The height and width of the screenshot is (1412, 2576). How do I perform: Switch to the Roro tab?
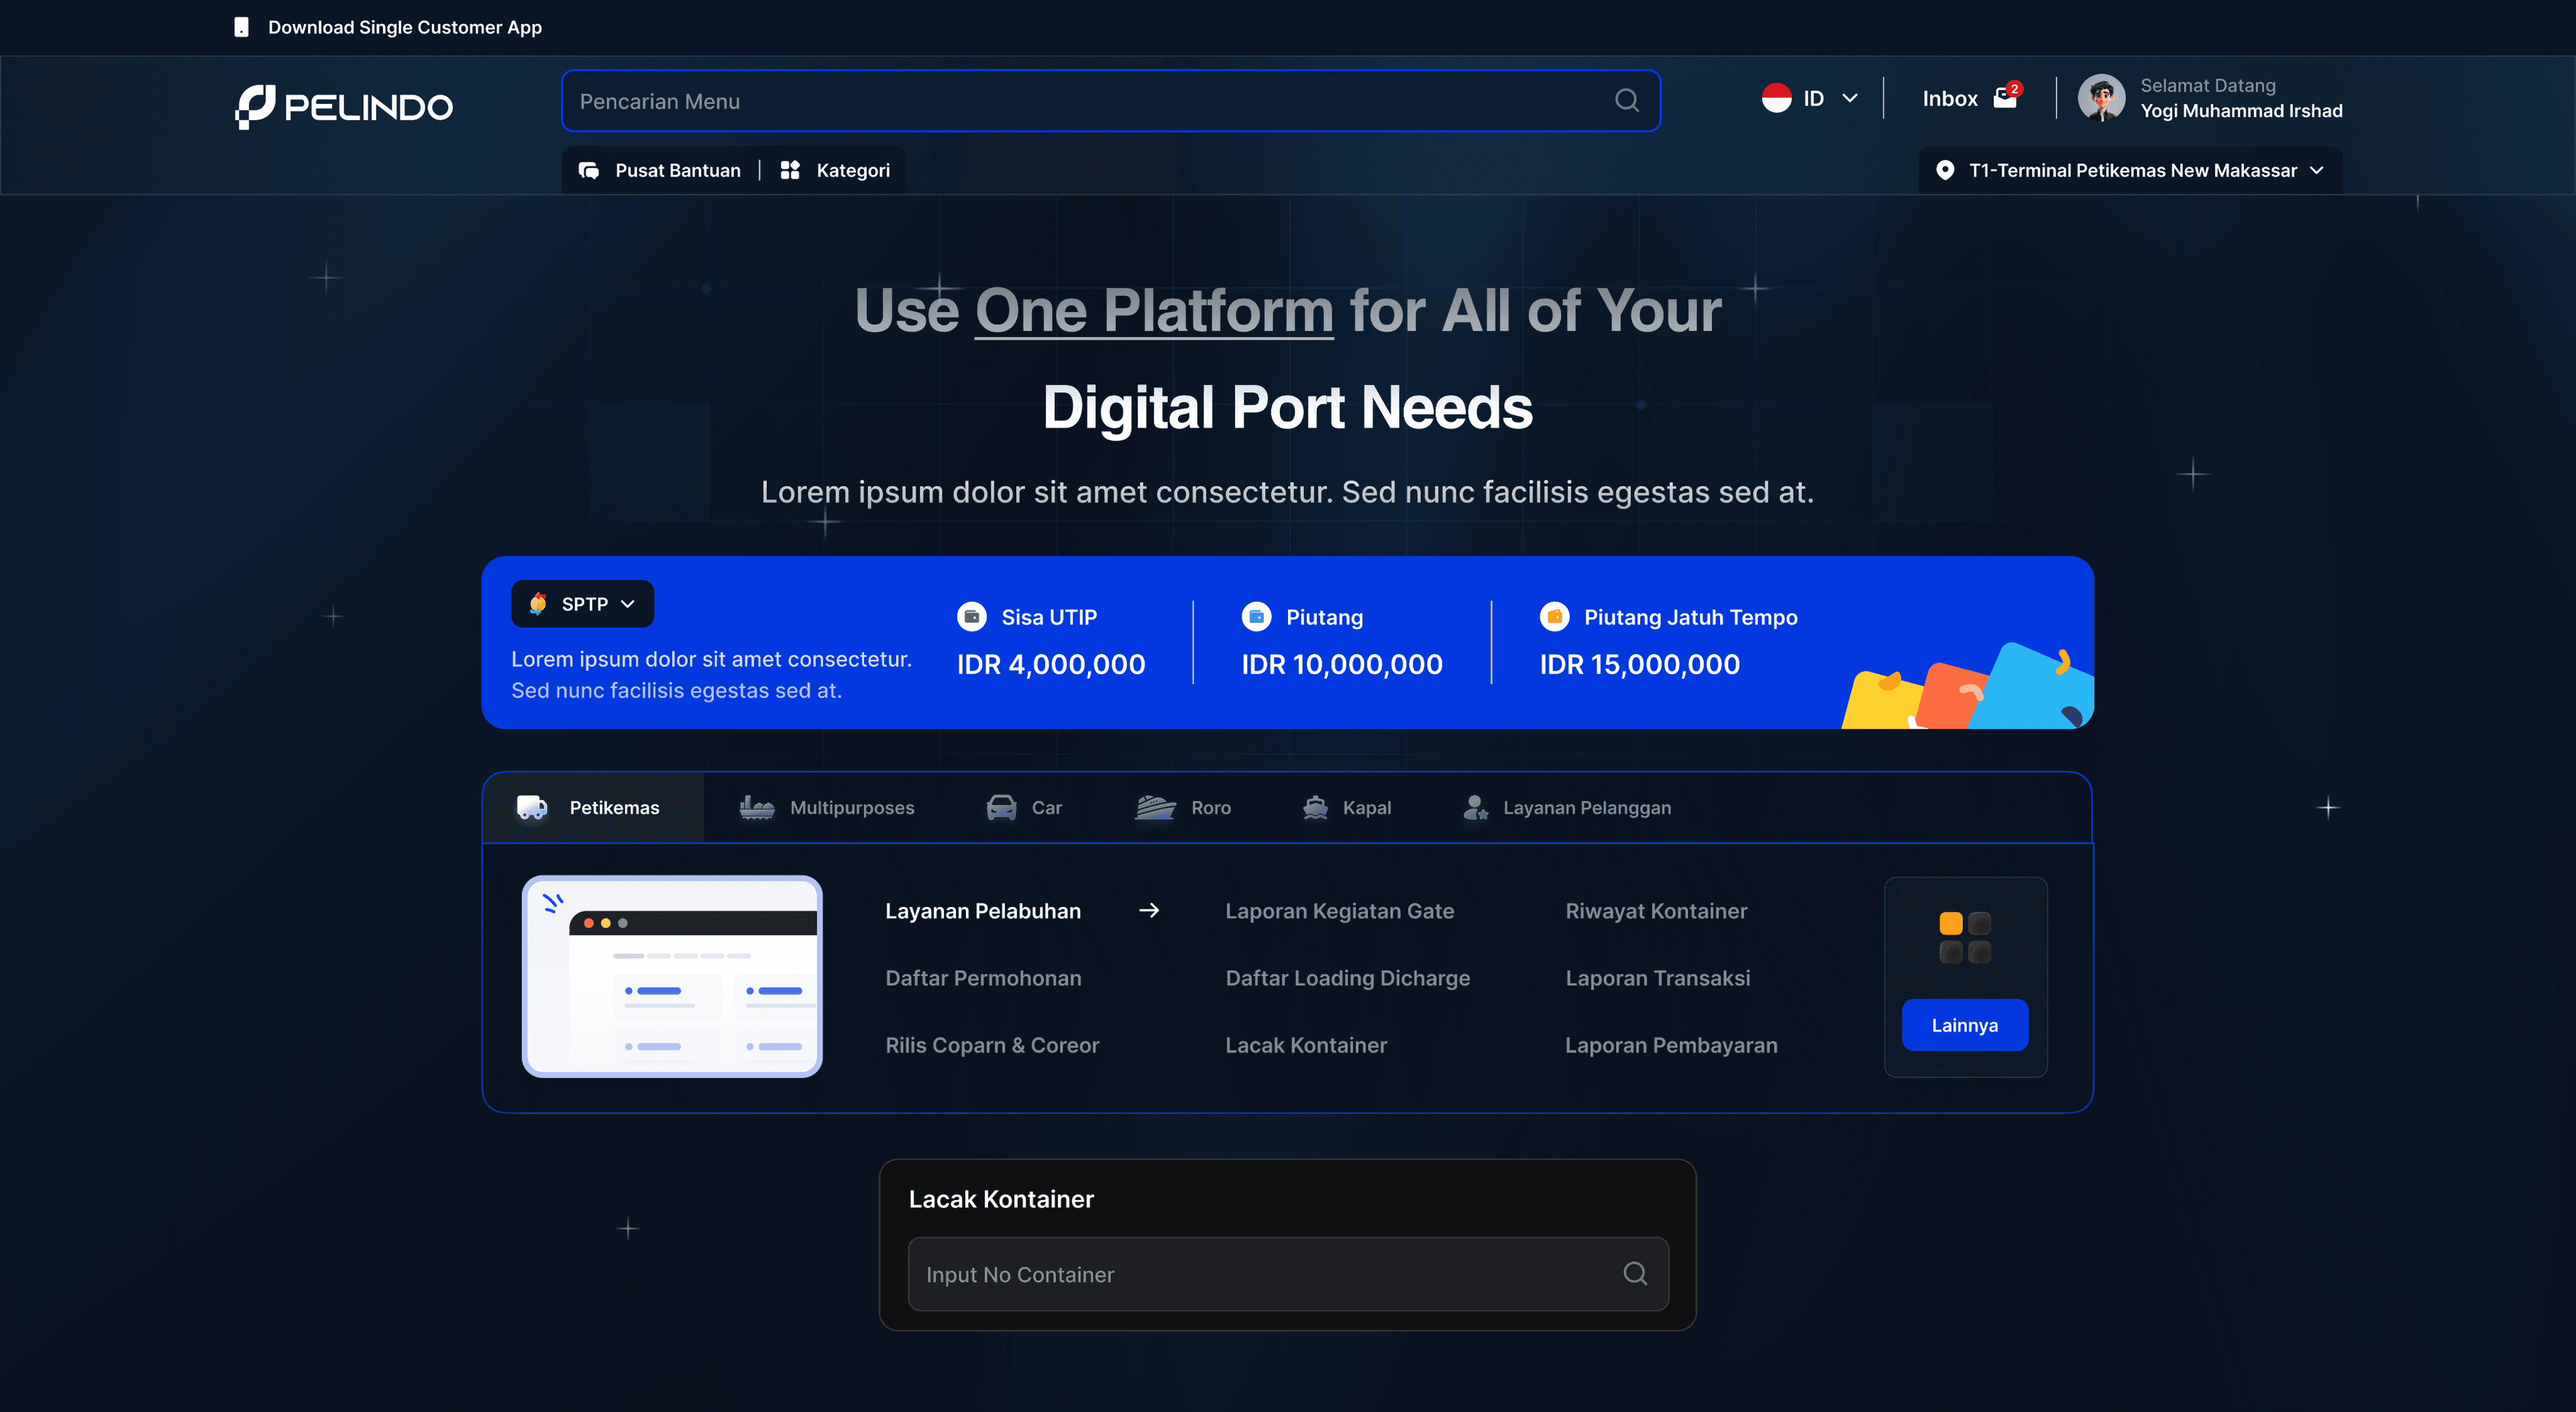1183,807
